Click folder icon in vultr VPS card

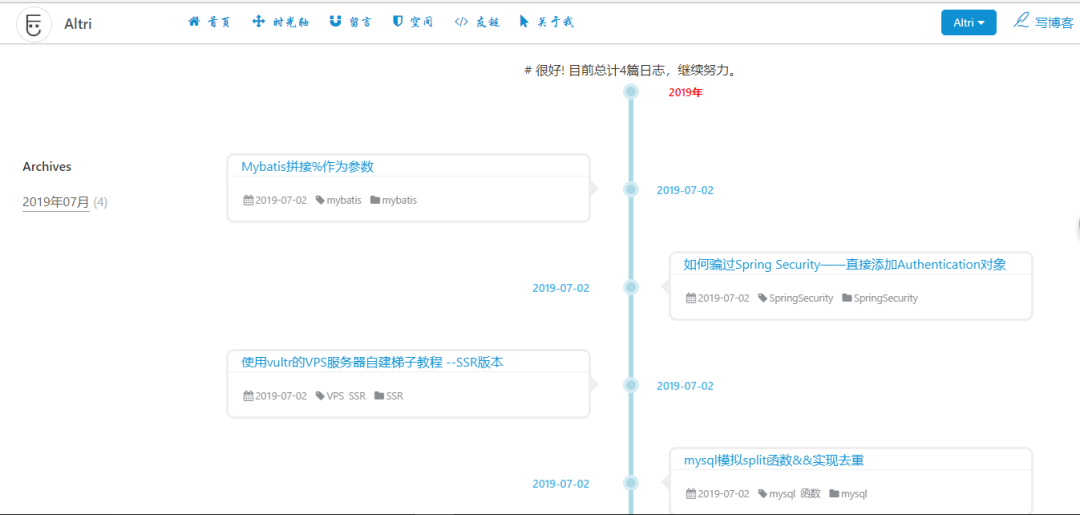pos(379,396)
